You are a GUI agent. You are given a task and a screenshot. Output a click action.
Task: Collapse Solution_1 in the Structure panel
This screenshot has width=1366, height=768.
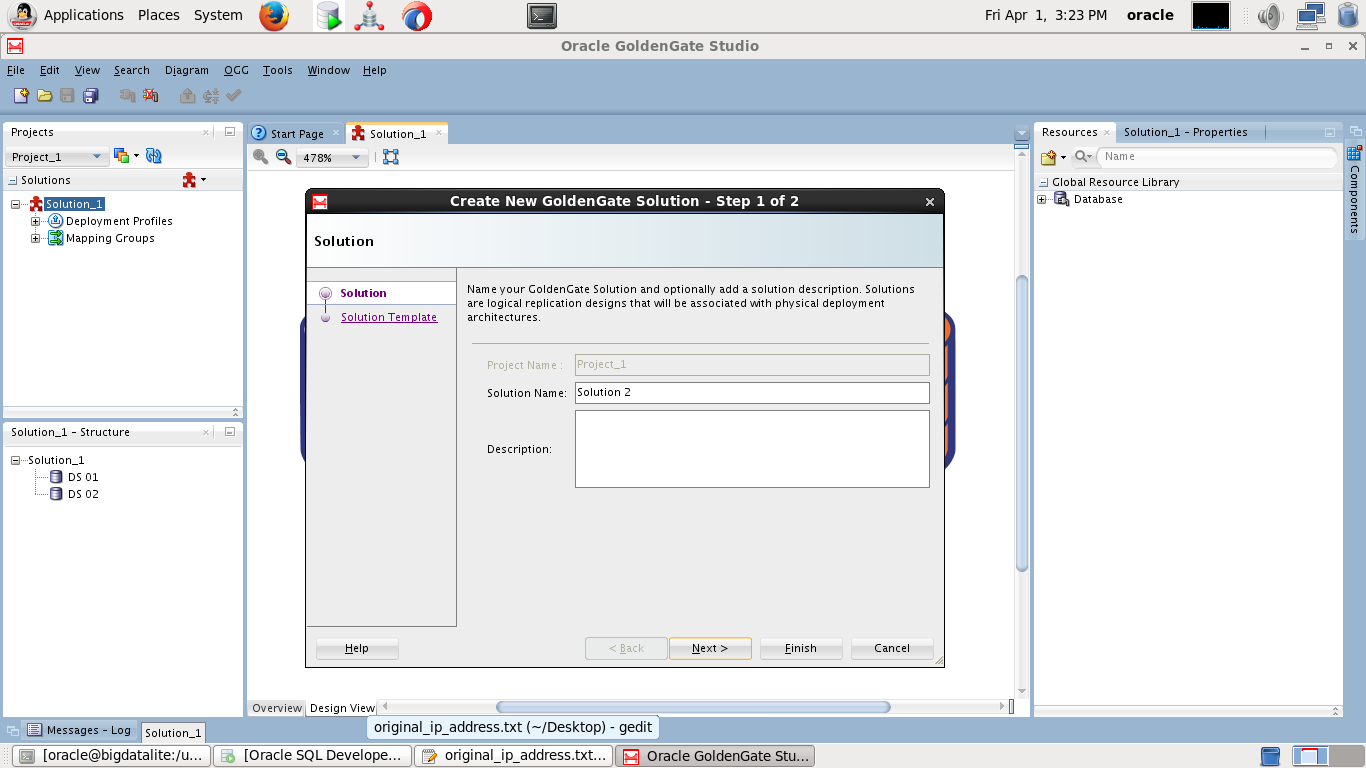point(17,460)
